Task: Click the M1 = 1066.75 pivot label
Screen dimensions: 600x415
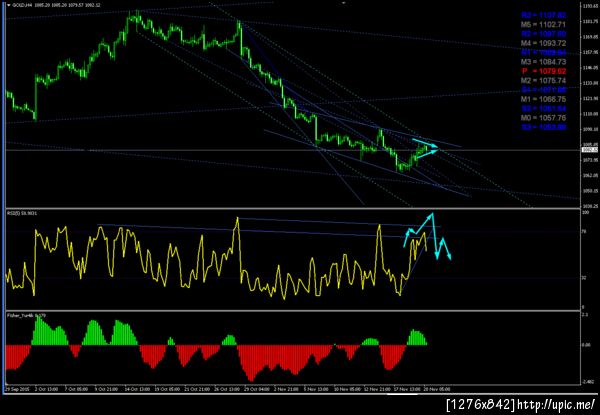Action: (x=543, y=99)
